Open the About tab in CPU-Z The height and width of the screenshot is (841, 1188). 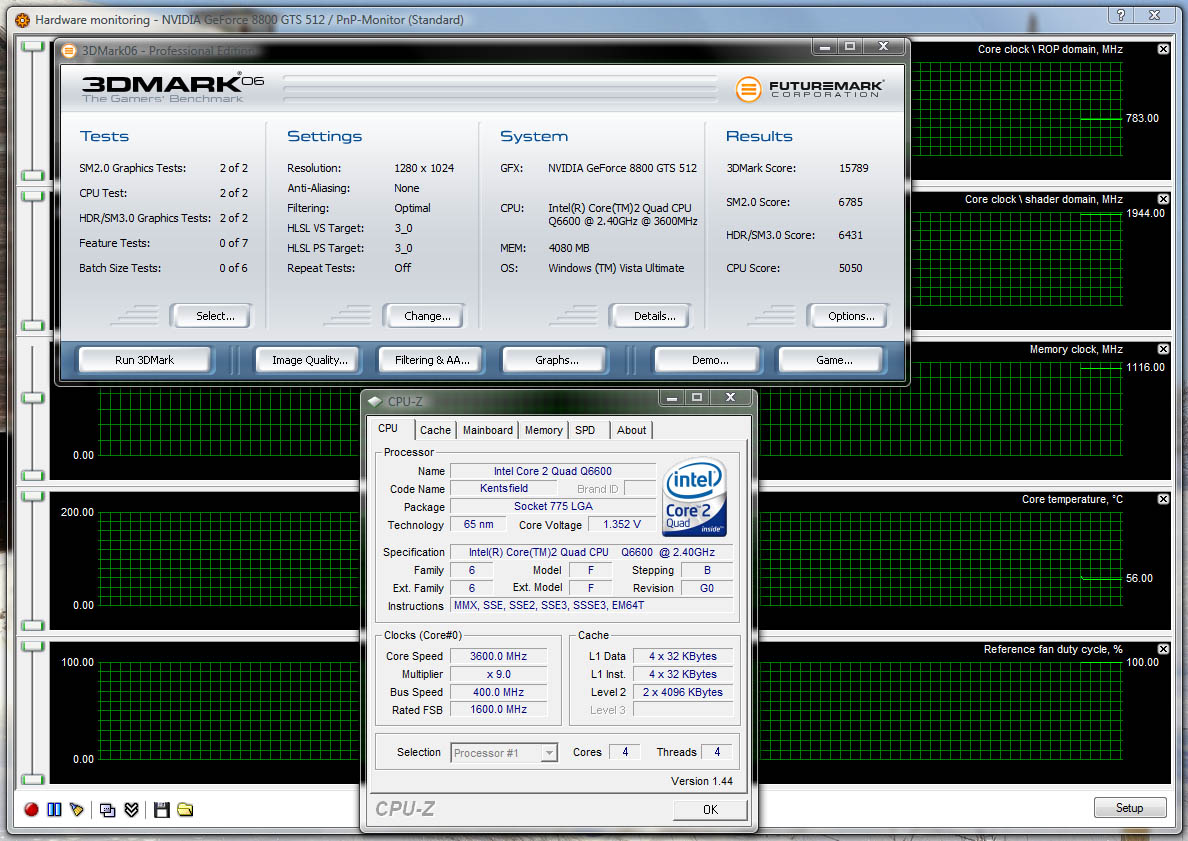pyautogui.click(x=631, y=430)
